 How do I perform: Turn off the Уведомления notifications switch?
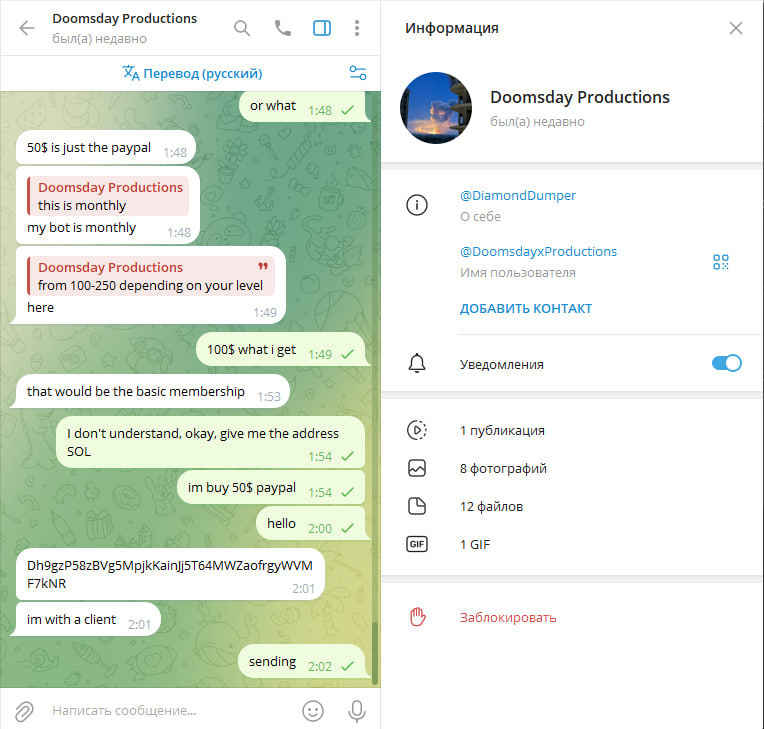[726, 363]
